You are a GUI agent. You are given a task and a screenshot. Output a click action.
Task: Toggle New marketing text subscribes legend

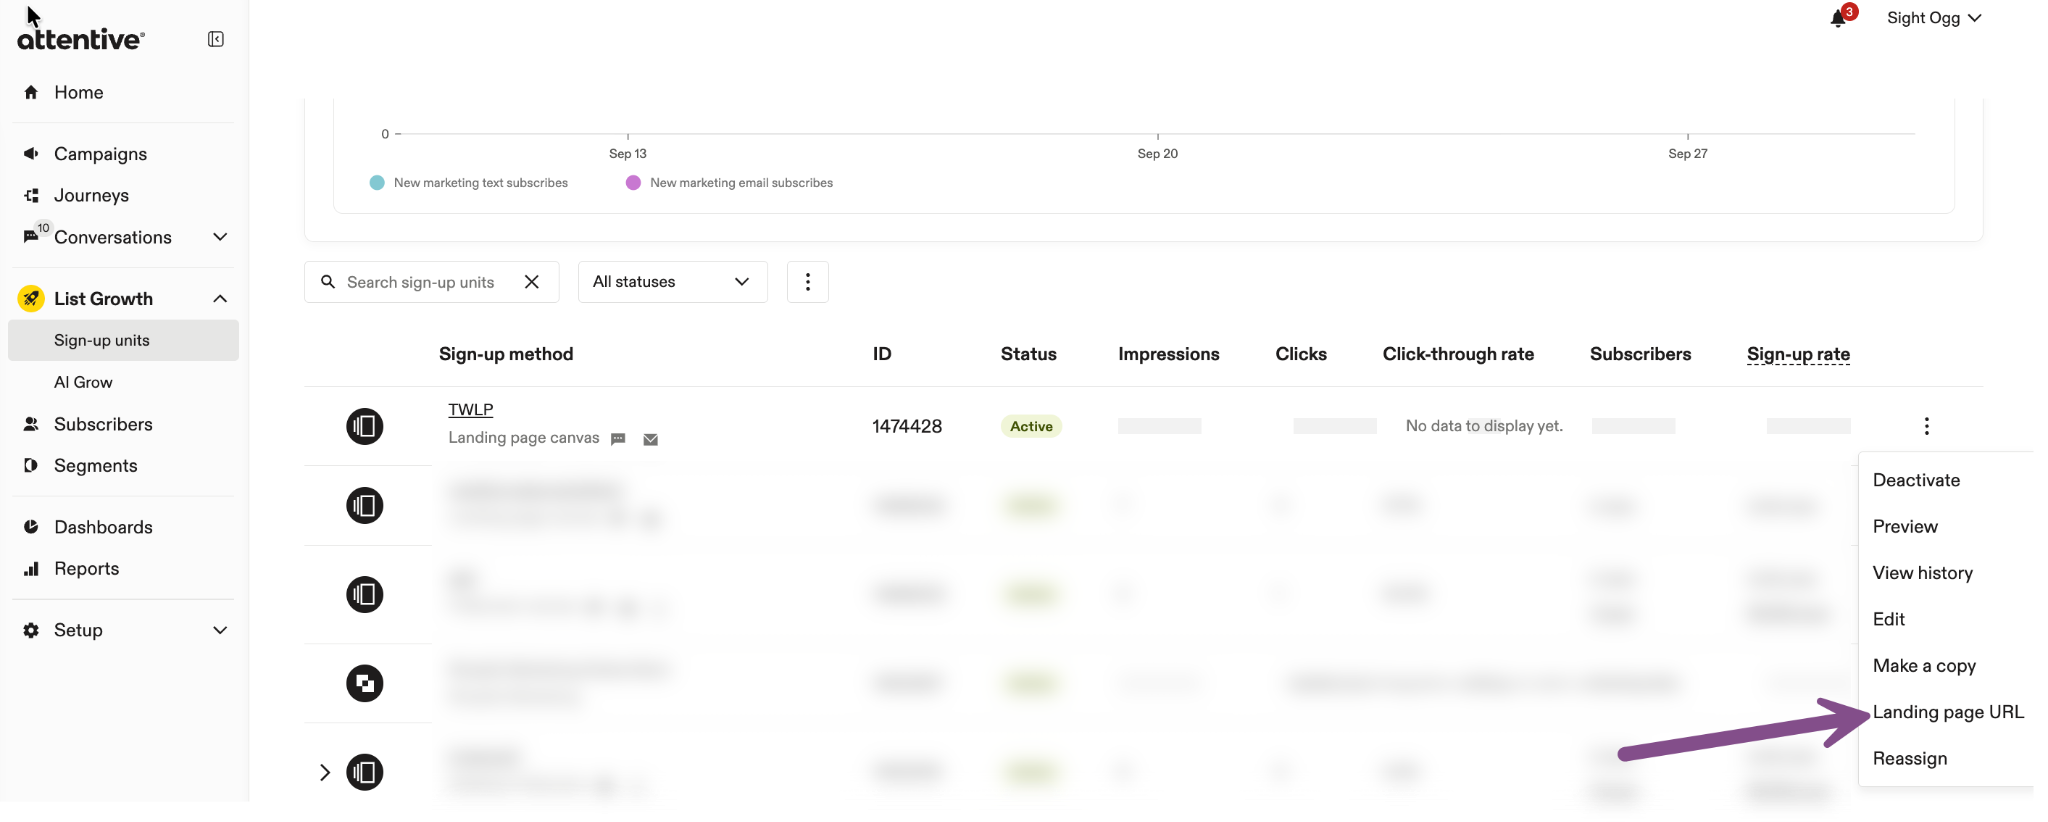coord(469,183)
